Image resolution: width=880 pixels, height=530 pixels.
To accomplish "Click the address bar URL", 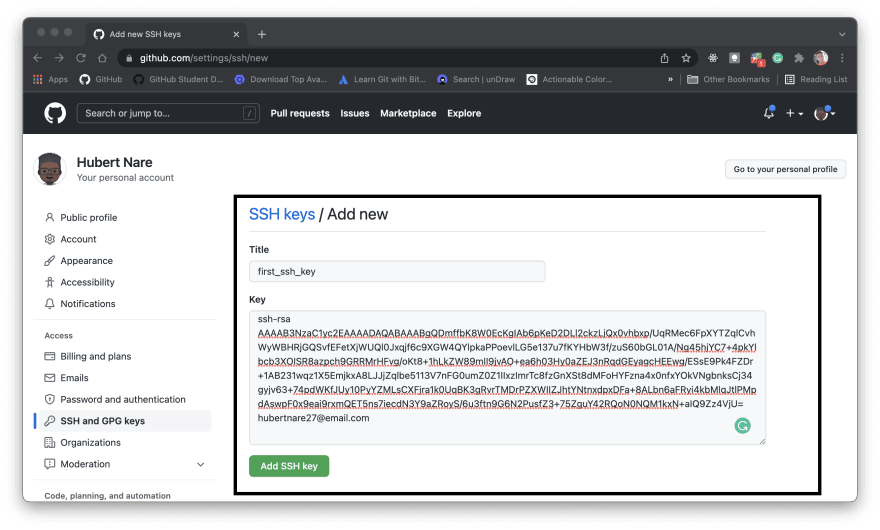I will [x=204, y=58].
